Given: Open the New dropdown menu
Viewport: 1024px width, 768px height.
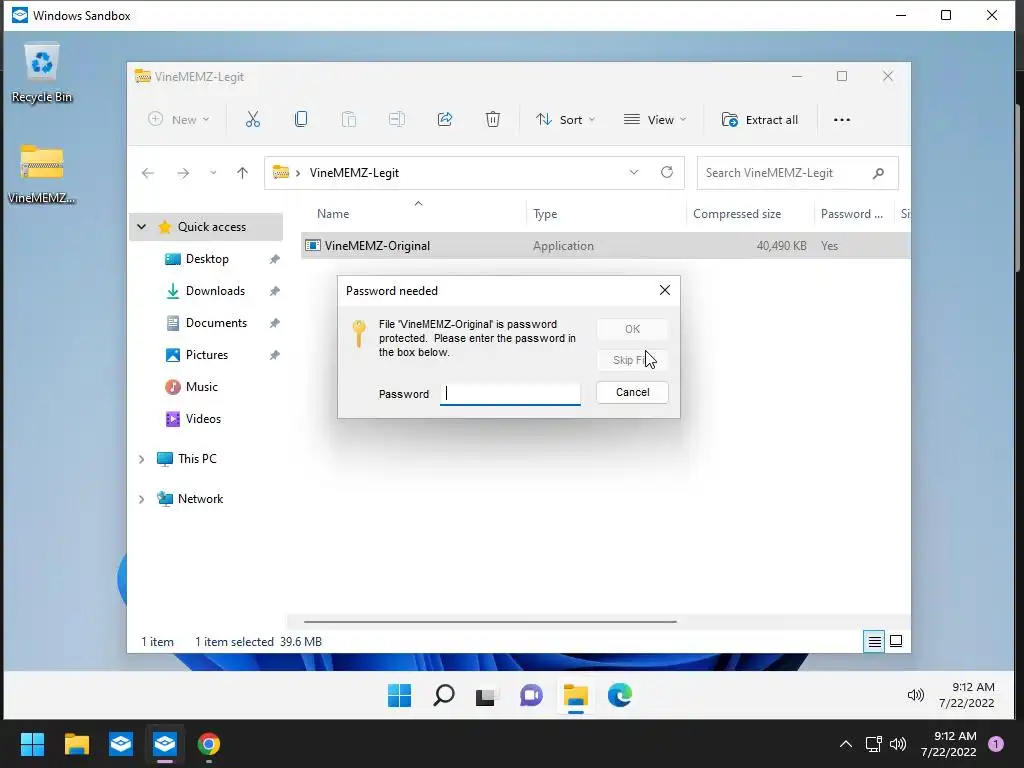Looking at the screenshot, I should point(179,120).
